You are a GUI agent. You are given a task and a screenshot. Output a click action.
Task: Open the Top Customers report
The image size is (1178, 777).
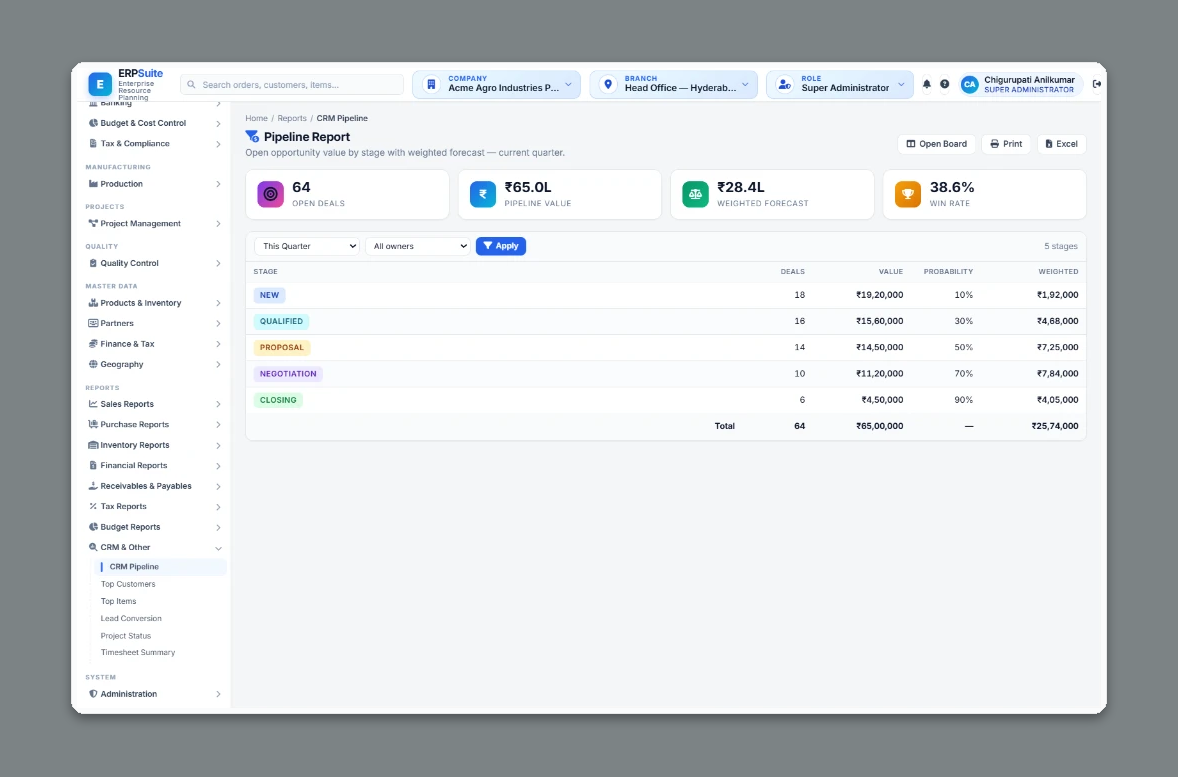(128, 584)
